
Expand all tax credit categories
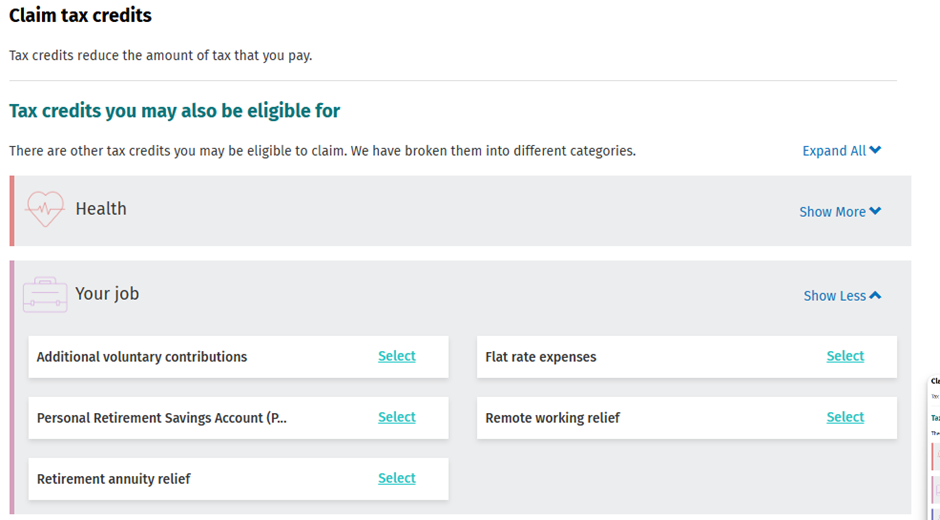coord(841,151)
